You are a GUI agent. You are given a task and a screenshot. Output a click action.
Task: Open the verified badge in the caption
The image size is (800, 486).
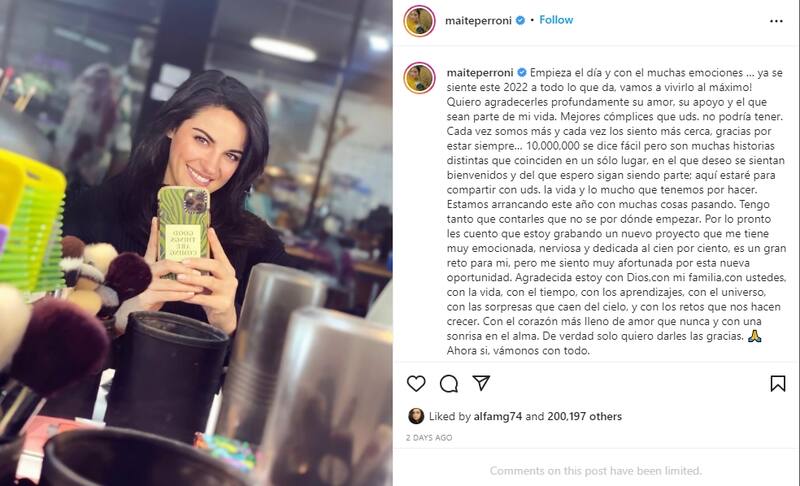click(521, 72)
